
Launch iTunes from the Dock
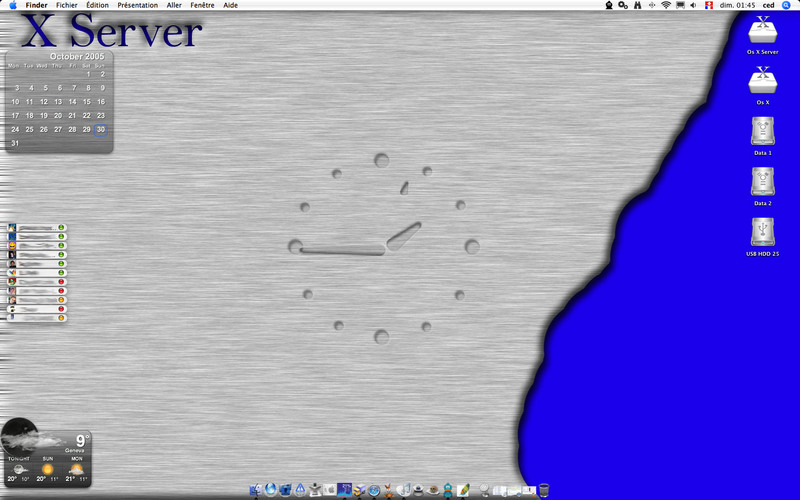tap(404, 490)
